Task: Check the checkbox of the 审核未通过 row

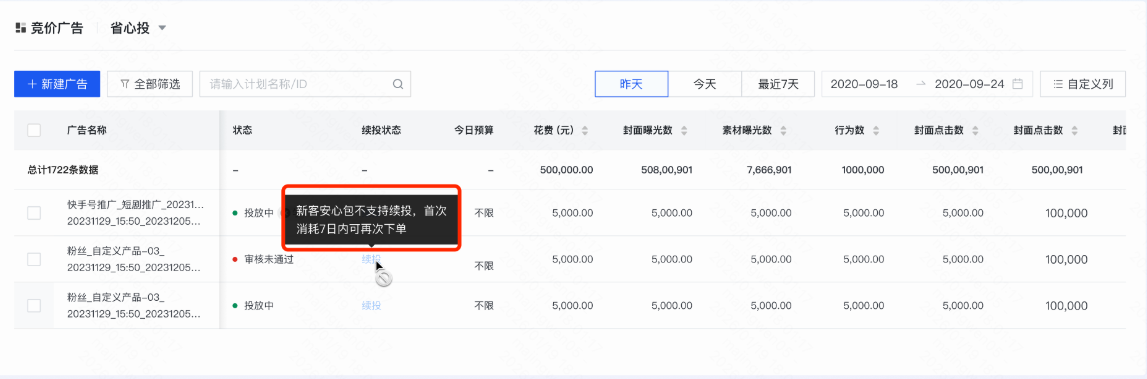Action: click(x=34, y=259)
